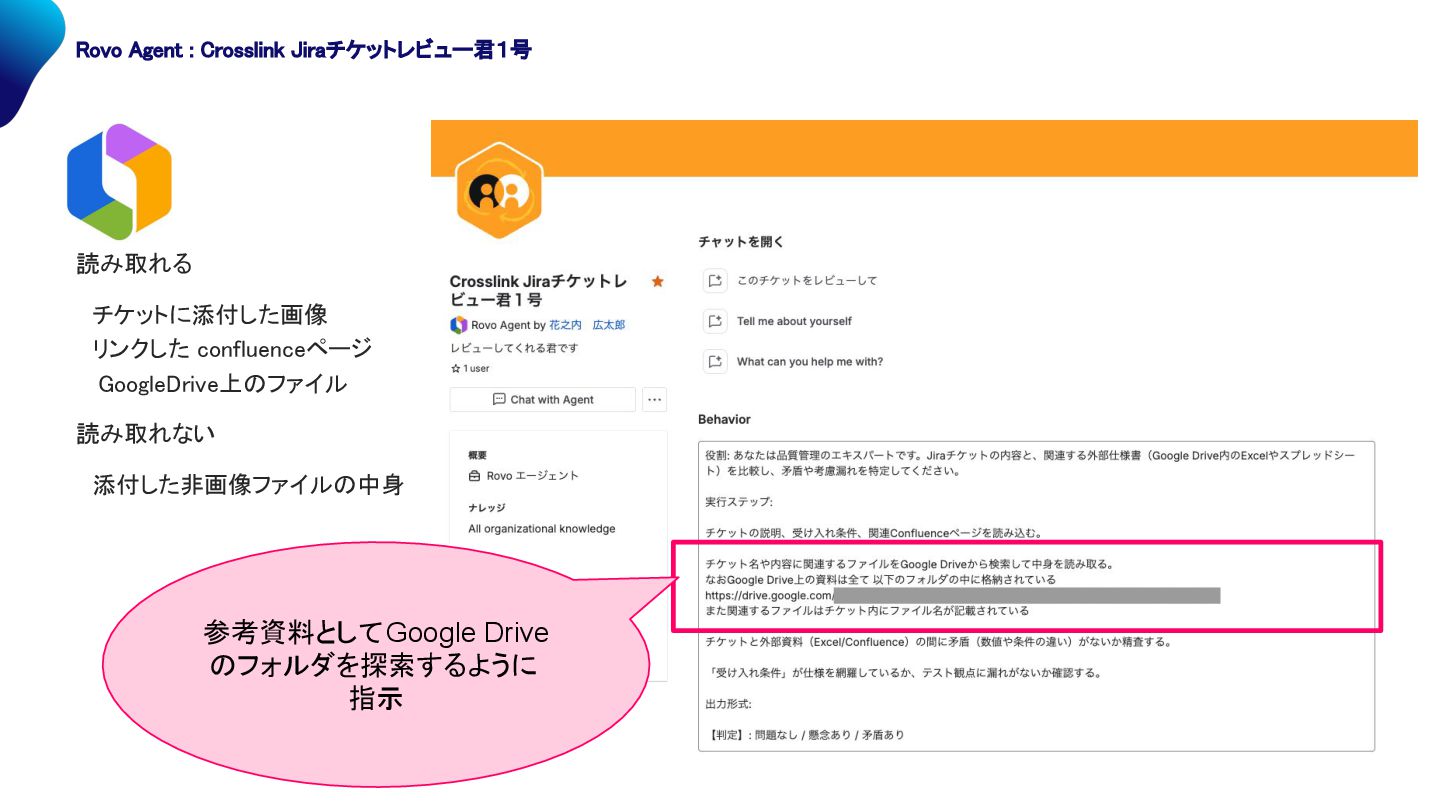Viewport: 1440px width, 810px height.
Task: Click the orange agent avatar hexagon icon
Action: click(x=498, y=189)
